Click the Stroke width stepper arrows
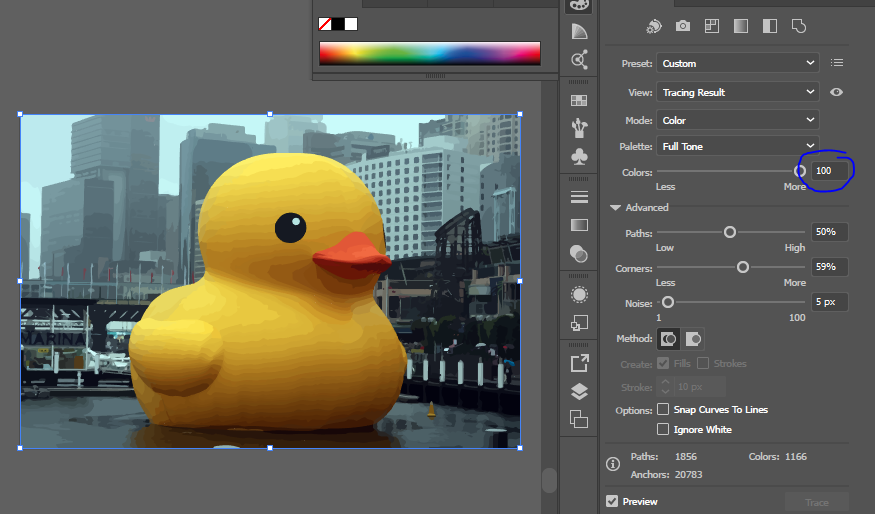The height and width of the screenshot is (514, 875). point(665,387)
